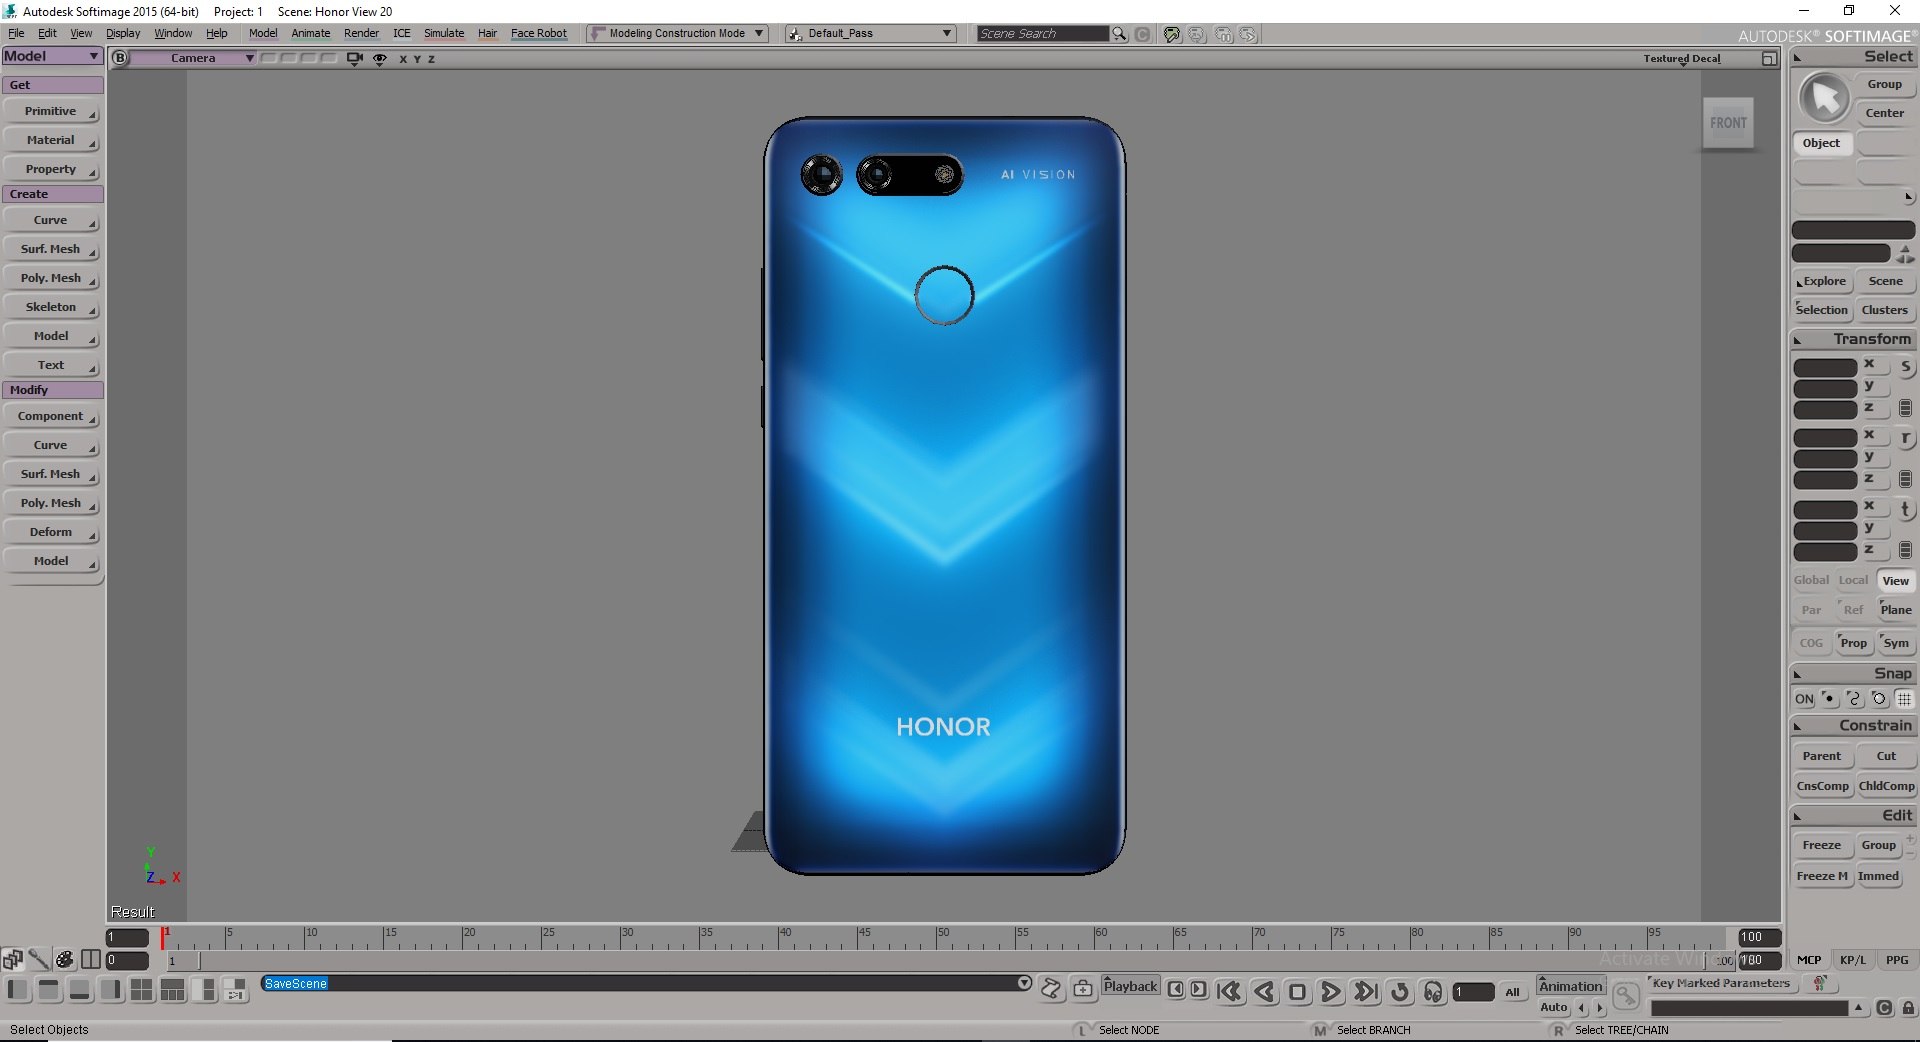1920x1042 pixels.
Task: Open the Camera view dropdown
Action: pos(194,58)
